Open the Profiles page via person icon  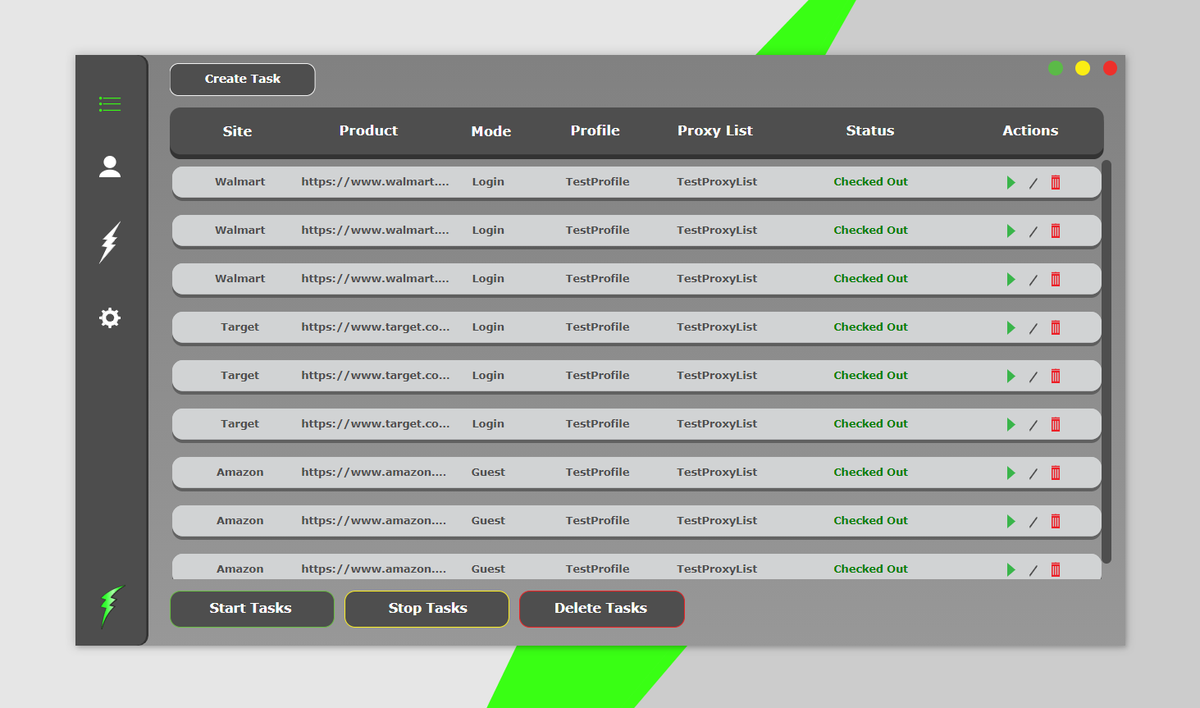(110, 167)
